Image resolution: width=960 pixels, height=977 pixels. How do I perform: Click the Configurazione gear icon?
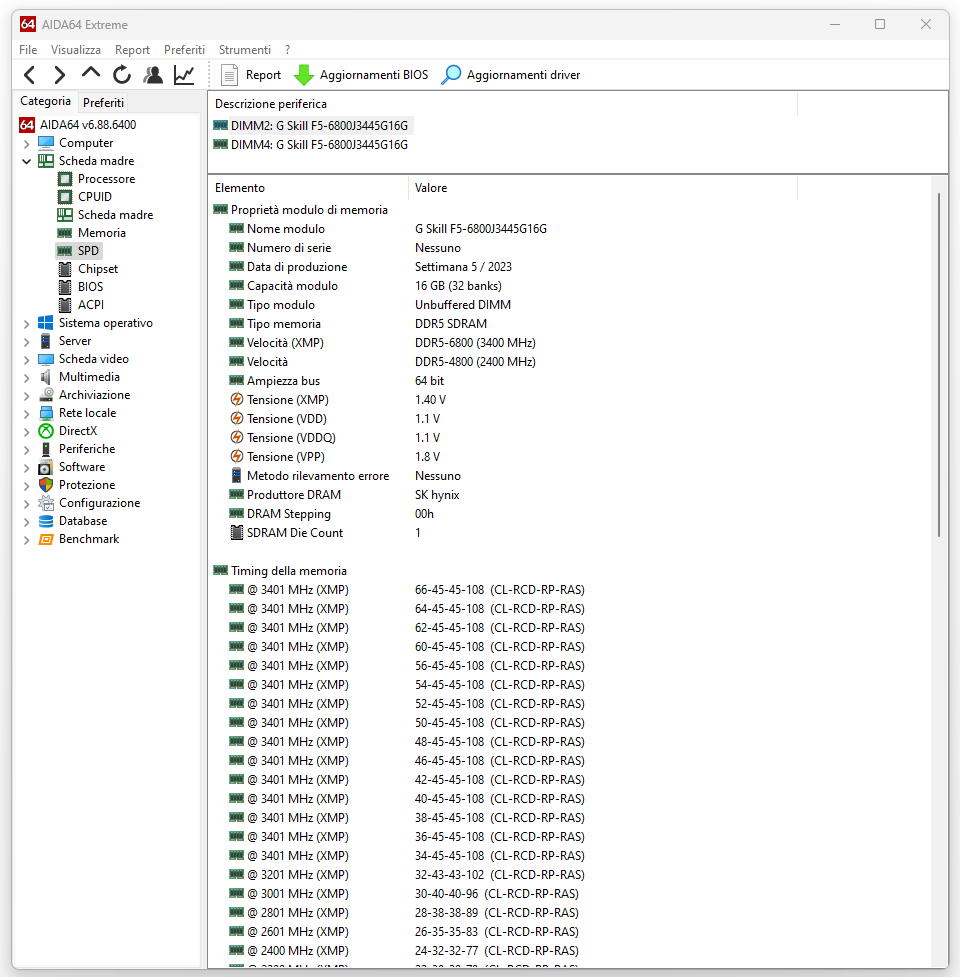click(45, 503)
